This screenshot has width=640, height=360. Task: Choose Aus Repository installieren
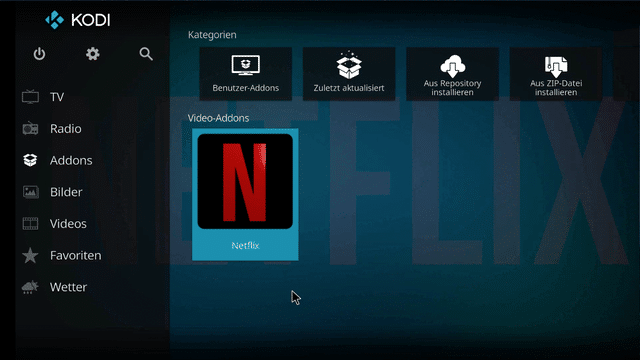[452, 73]
